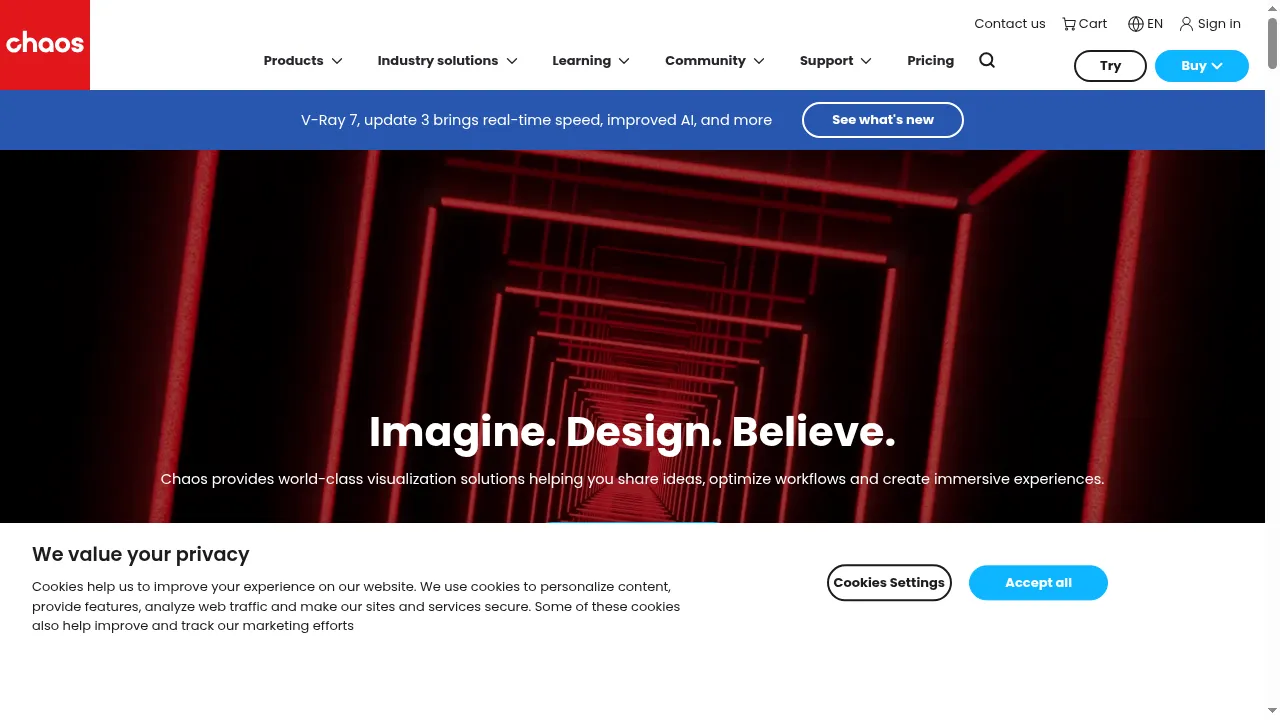Open the Products menu
Image resolution: width=1280 pixels, height=720 pixels.
point(293,61)
